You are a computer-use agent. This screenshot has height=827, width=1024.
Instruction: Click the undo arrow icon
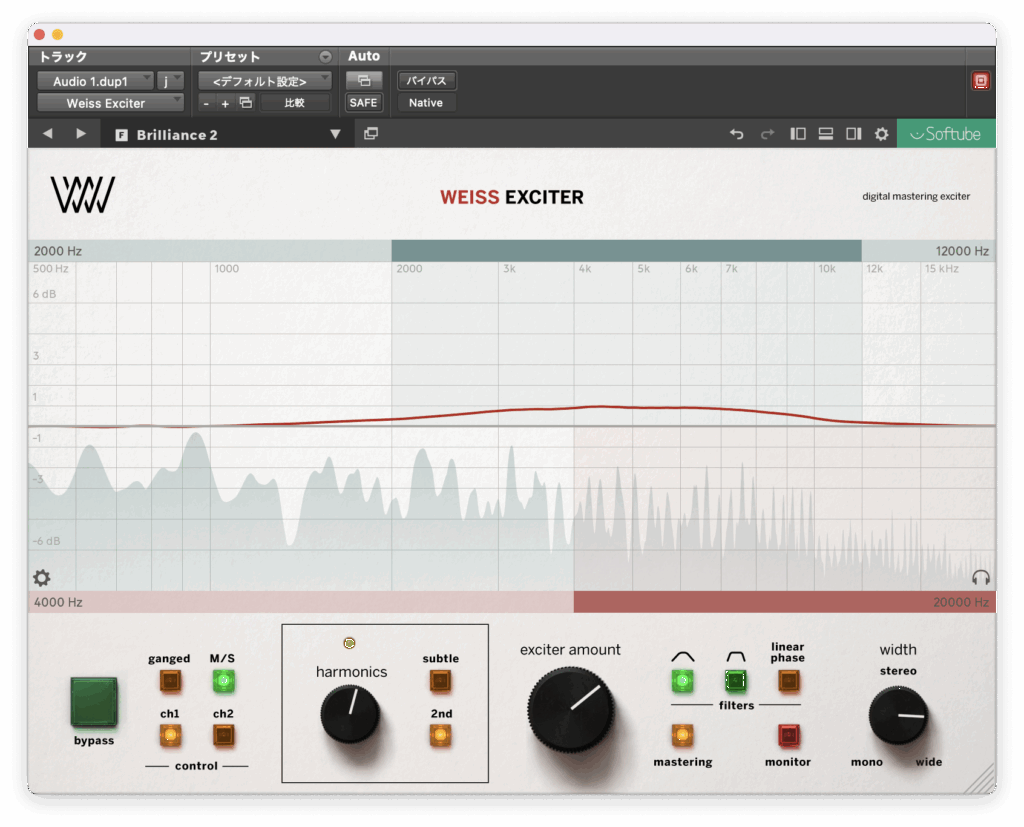737,134
